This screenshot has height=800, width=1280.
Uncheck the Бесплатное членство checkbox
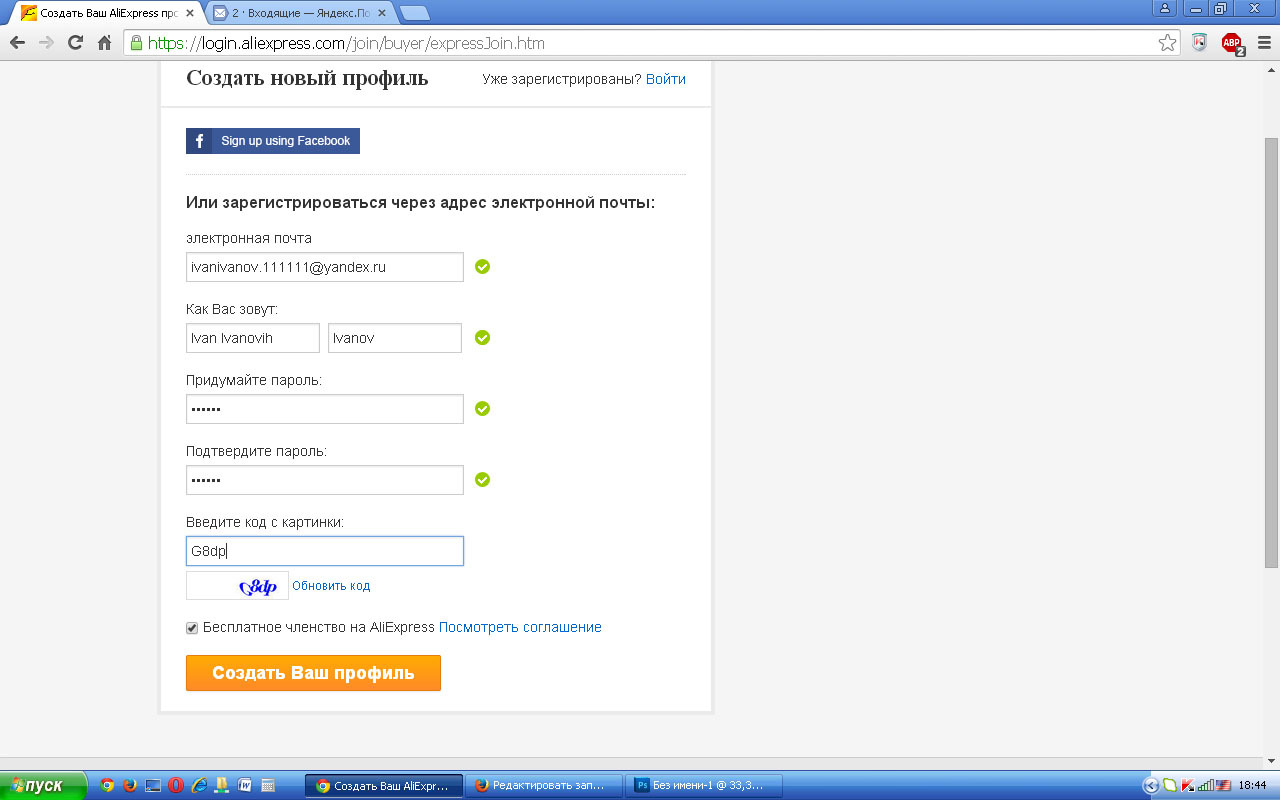click(x=192, y=628)
